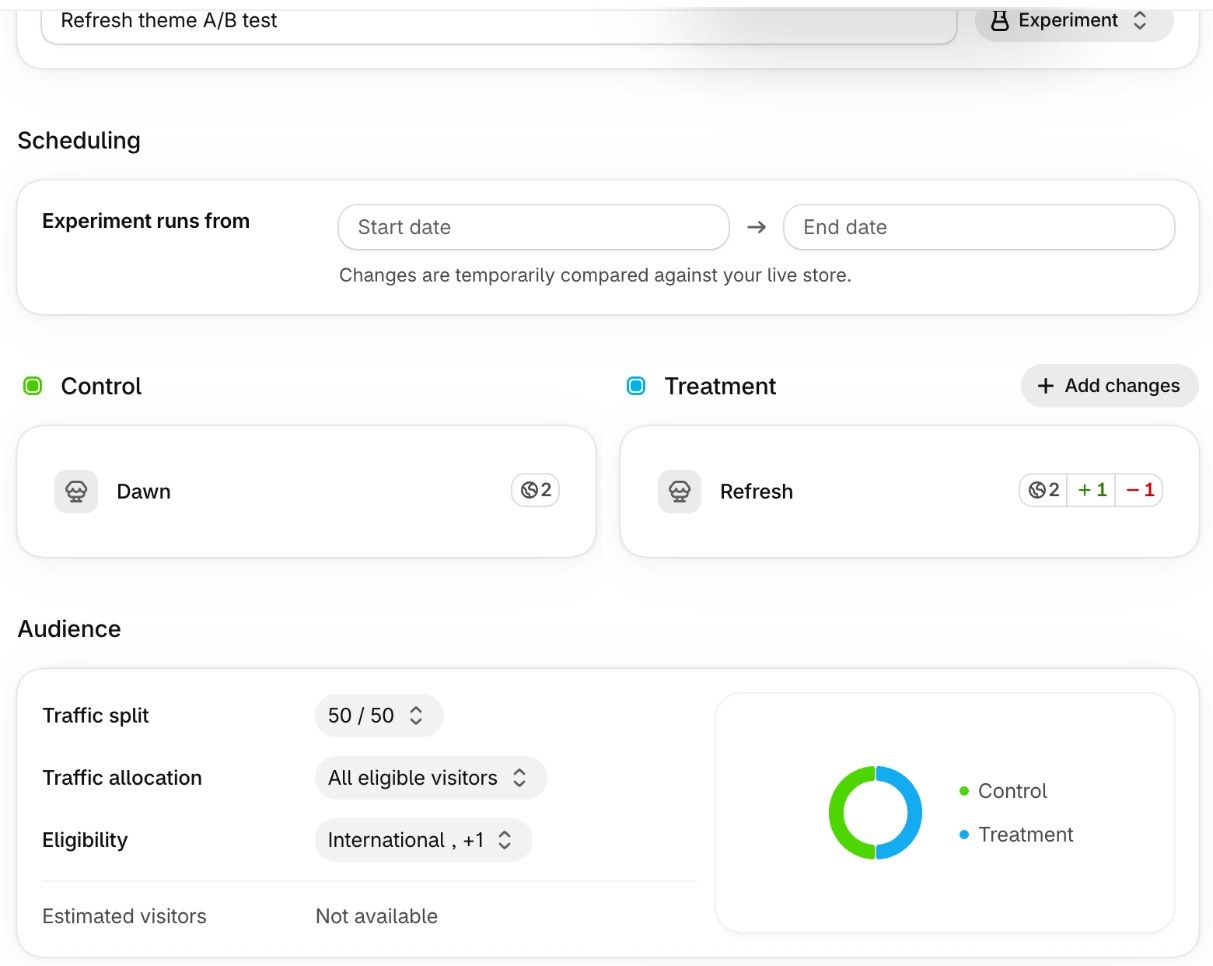Click the Traffic allocation label
Viewport: 1213px width, 966px height.
(122, 778)
